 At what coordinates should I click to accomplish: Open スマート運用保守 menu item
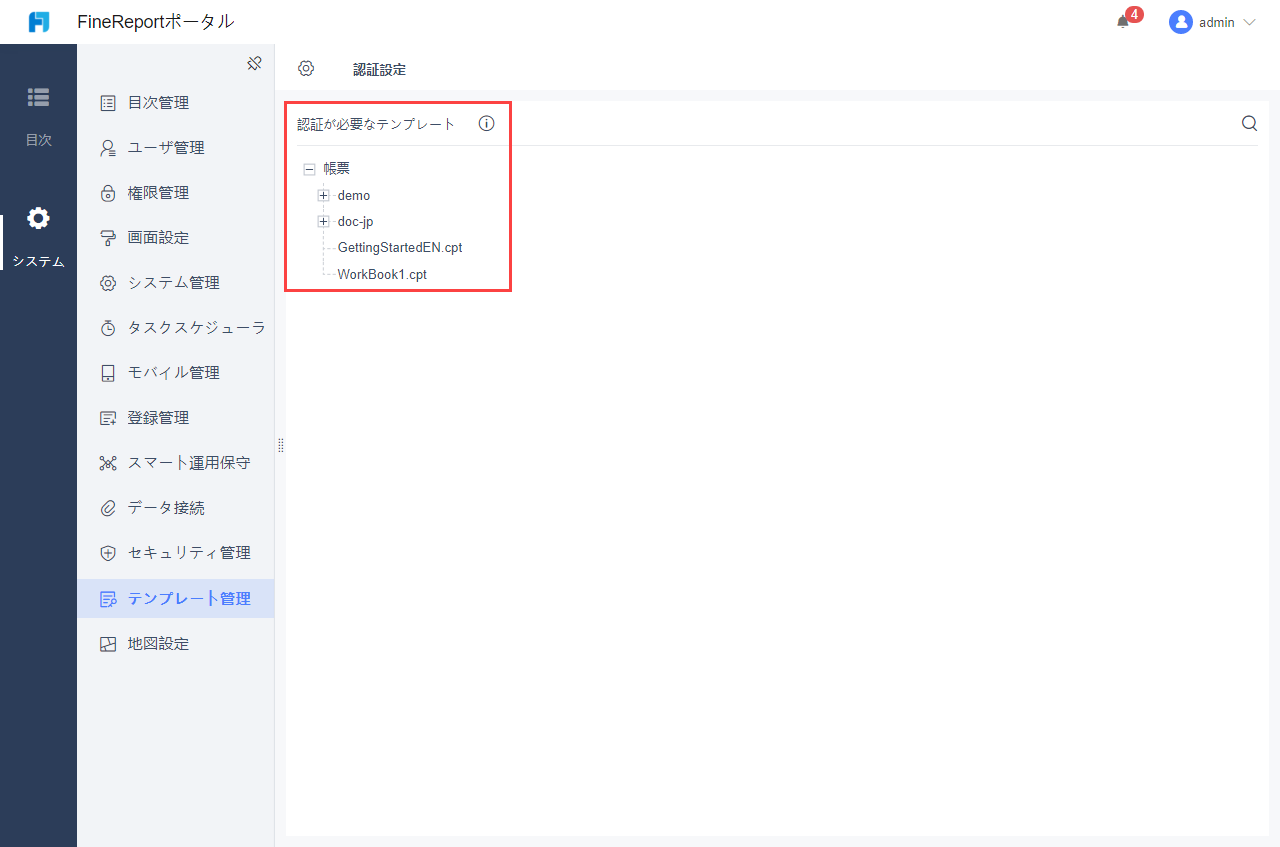tap(175, 463)
